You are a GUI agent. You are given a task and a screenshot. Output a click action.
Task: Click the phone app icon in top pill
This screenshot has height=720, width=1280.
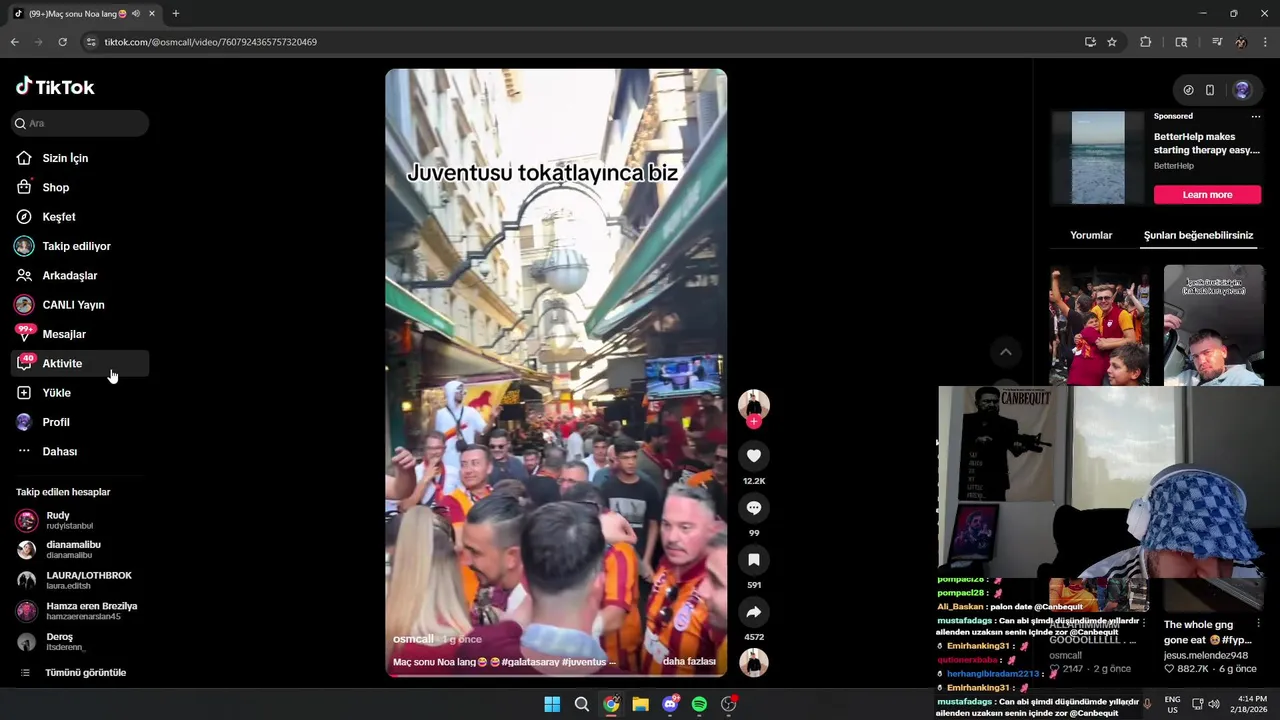pos(1210,90)
